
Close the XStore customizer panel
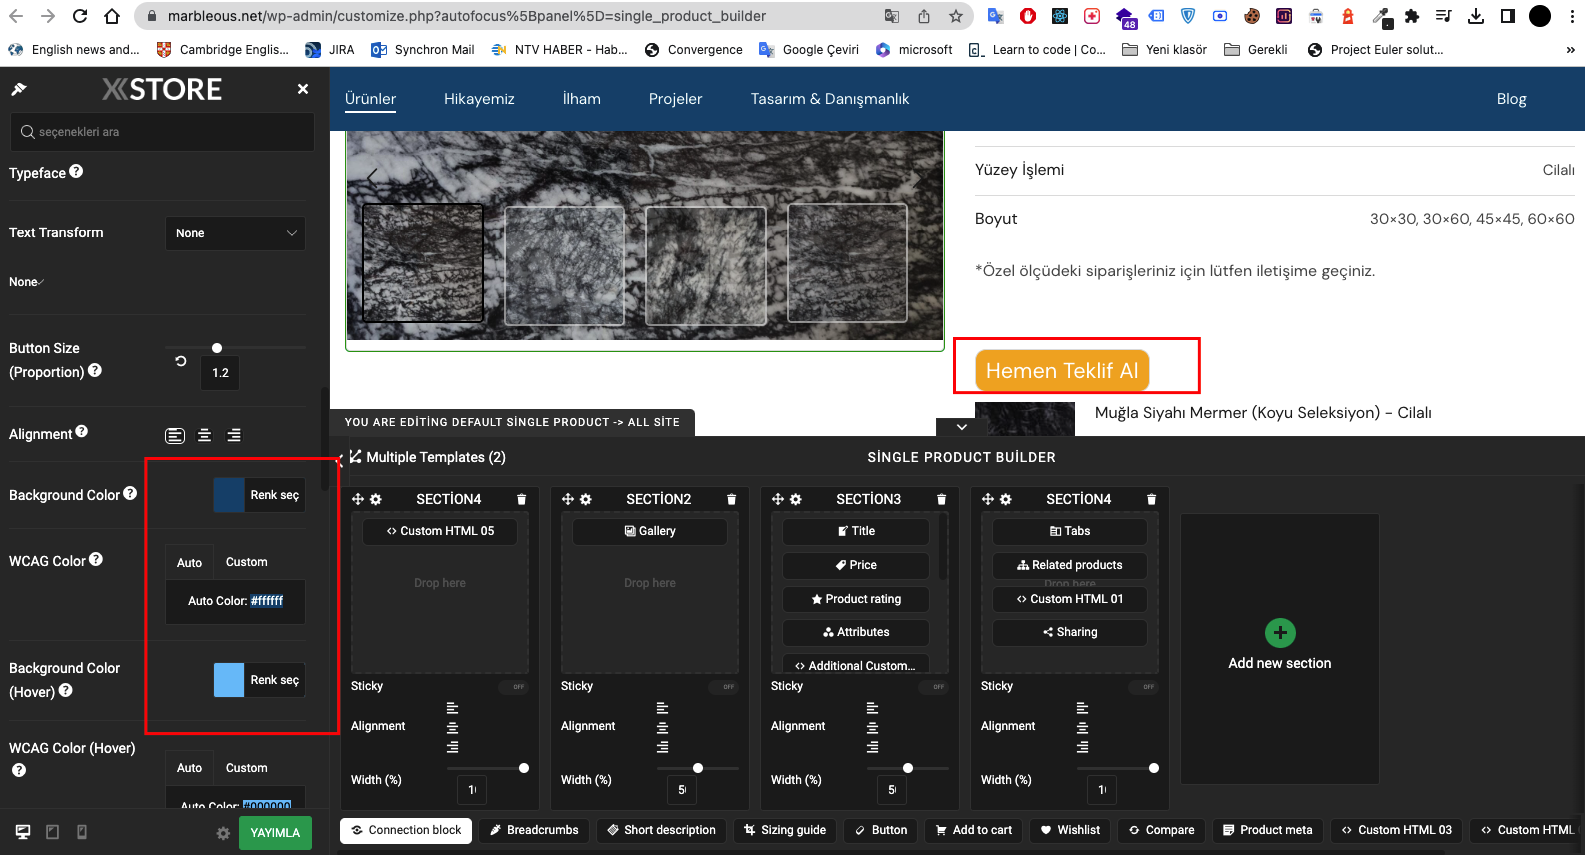click(x=303, y=89)
